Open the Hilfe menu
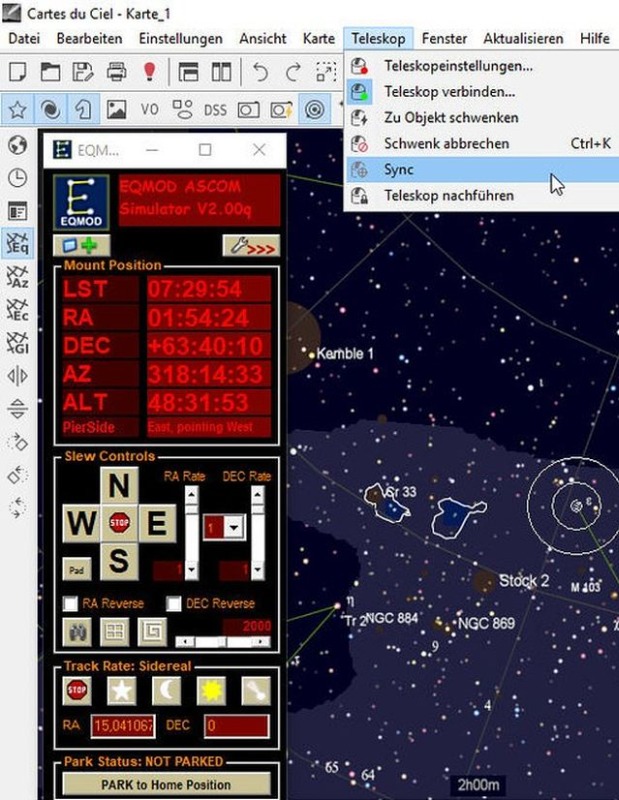The image size is (619, 800). [x=595, y=39]
